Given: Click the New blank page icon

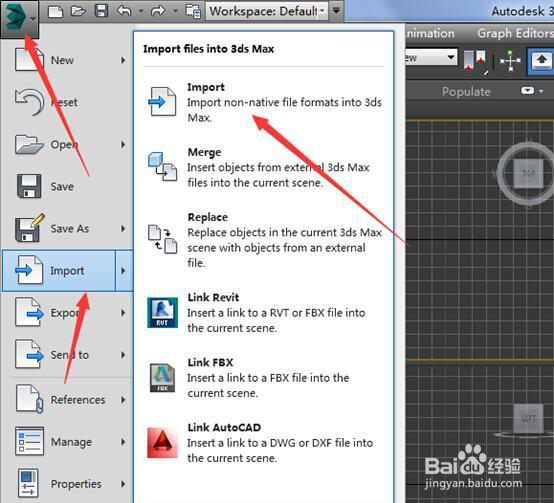Looking at the screenshot, I should [29, 59].
